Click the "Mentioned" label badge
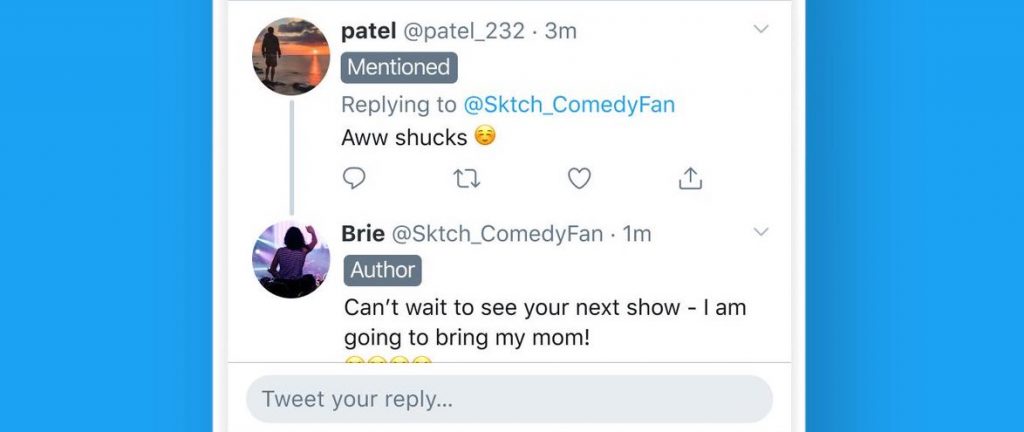The height and width of the screenshot is (432, 1024). point(399,67)
